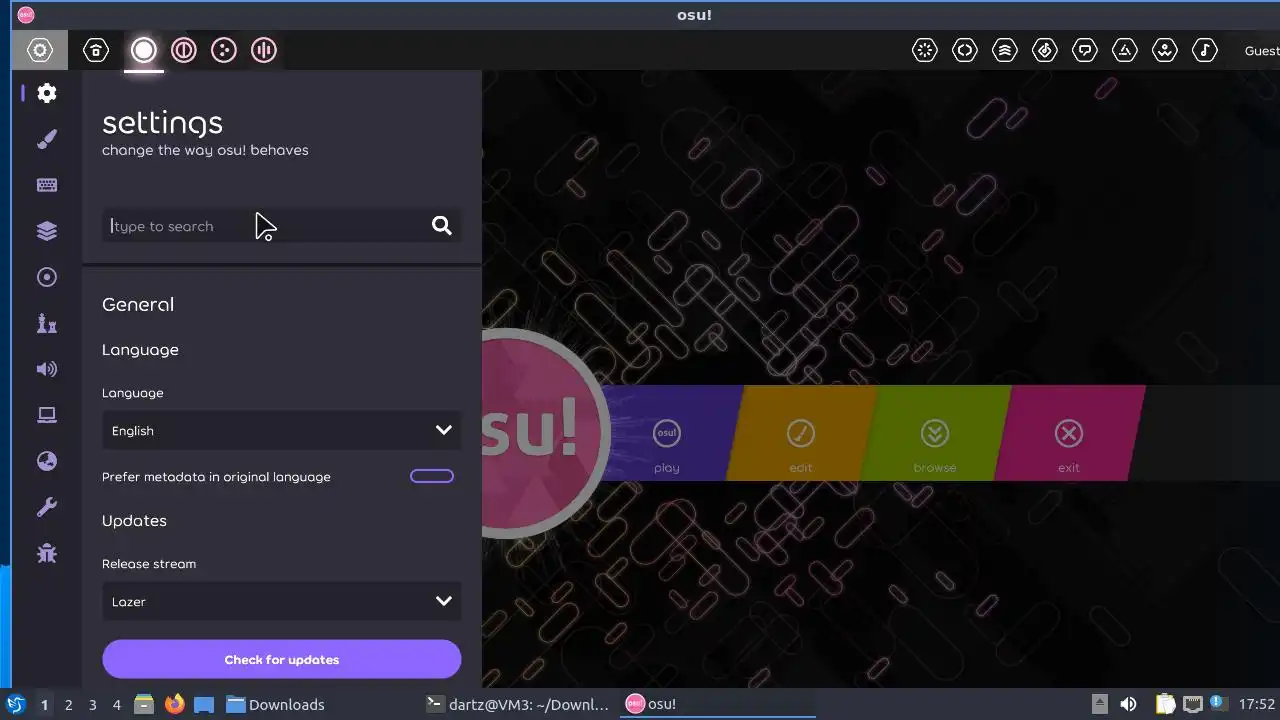Open the dashboard person icon
The image size is (1280, 720).
click(x=1165, y=50)
